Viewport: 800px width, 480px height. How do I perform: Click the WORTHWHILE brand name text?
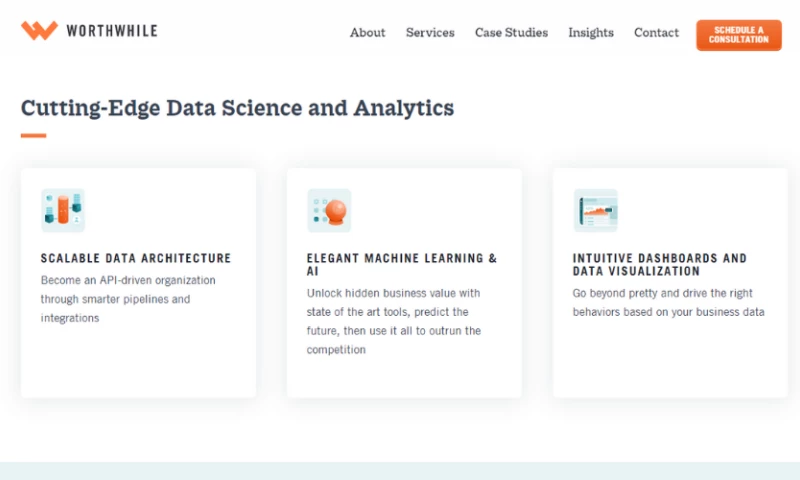(112, 31)
